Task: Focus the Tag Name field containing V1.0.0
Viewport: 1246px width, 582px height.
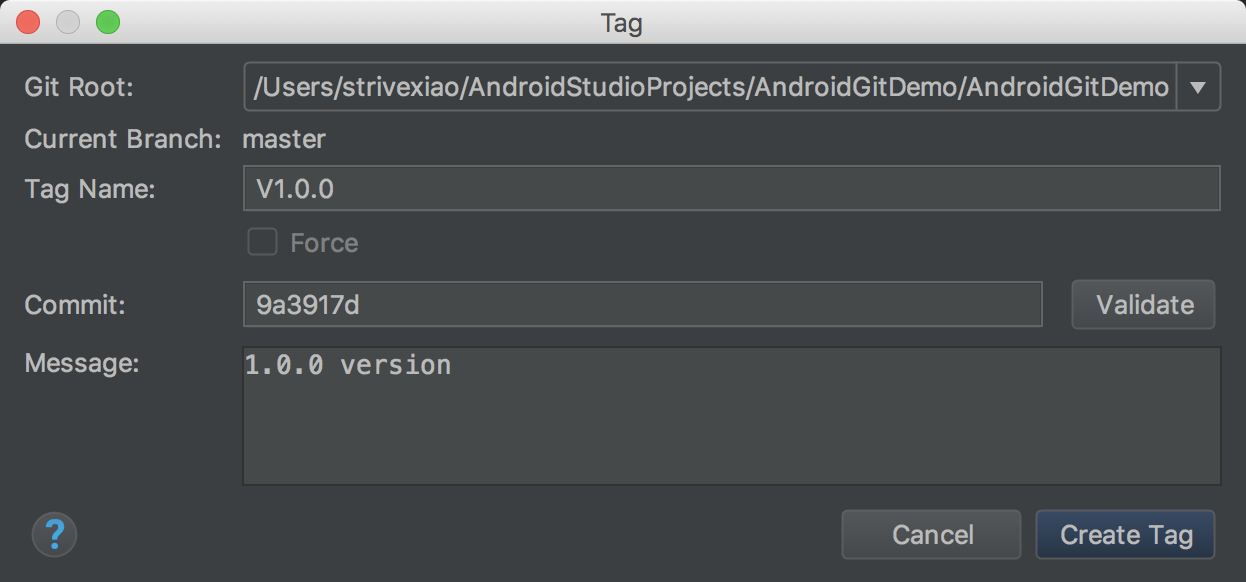Action: click(731, 188)
